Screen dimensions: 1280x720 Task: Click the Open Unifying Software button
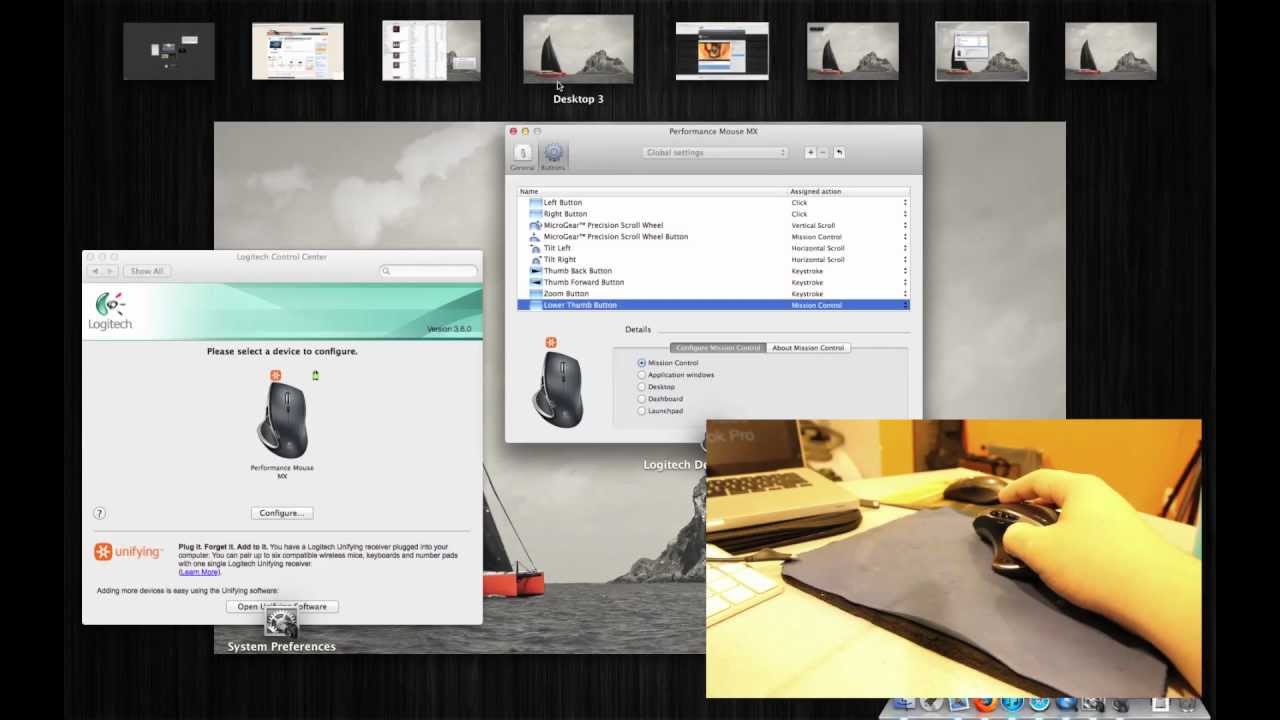(282, 607)
